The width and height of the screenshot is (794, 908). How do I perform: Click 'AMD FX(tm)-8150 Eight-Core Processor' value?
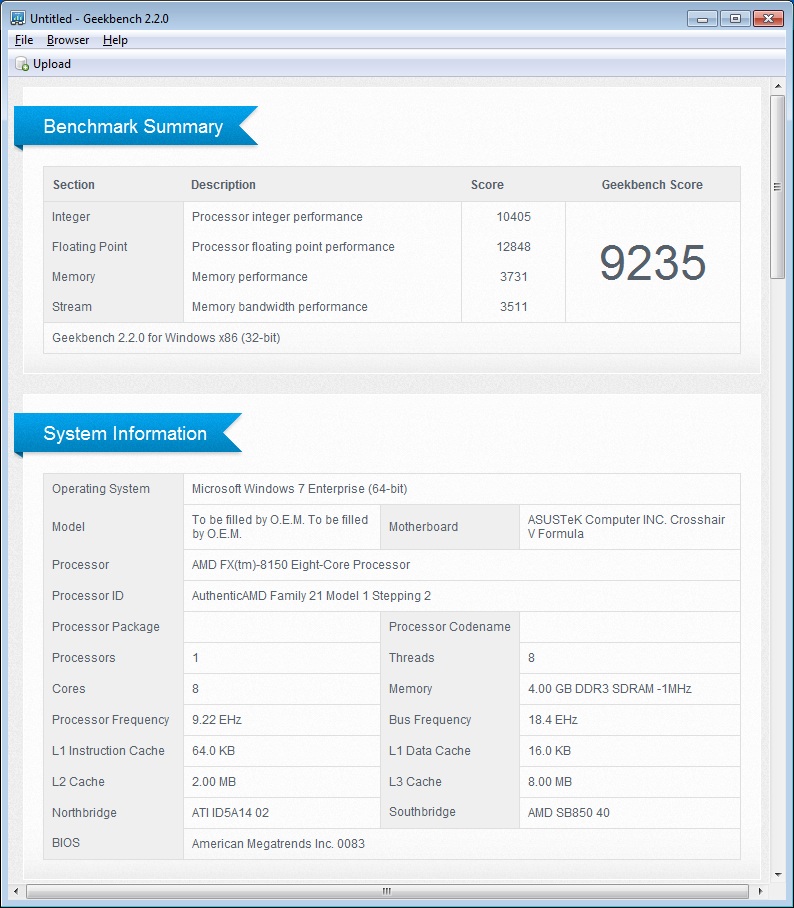pyautogui.click(x=301, y=565)
